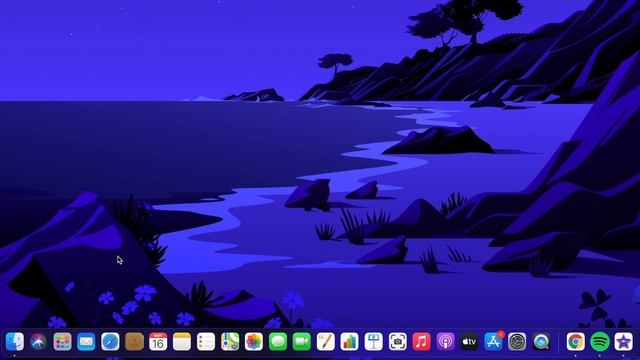Launch FaceTime from the Dock

pyautogui.click(x=302, y=342)
